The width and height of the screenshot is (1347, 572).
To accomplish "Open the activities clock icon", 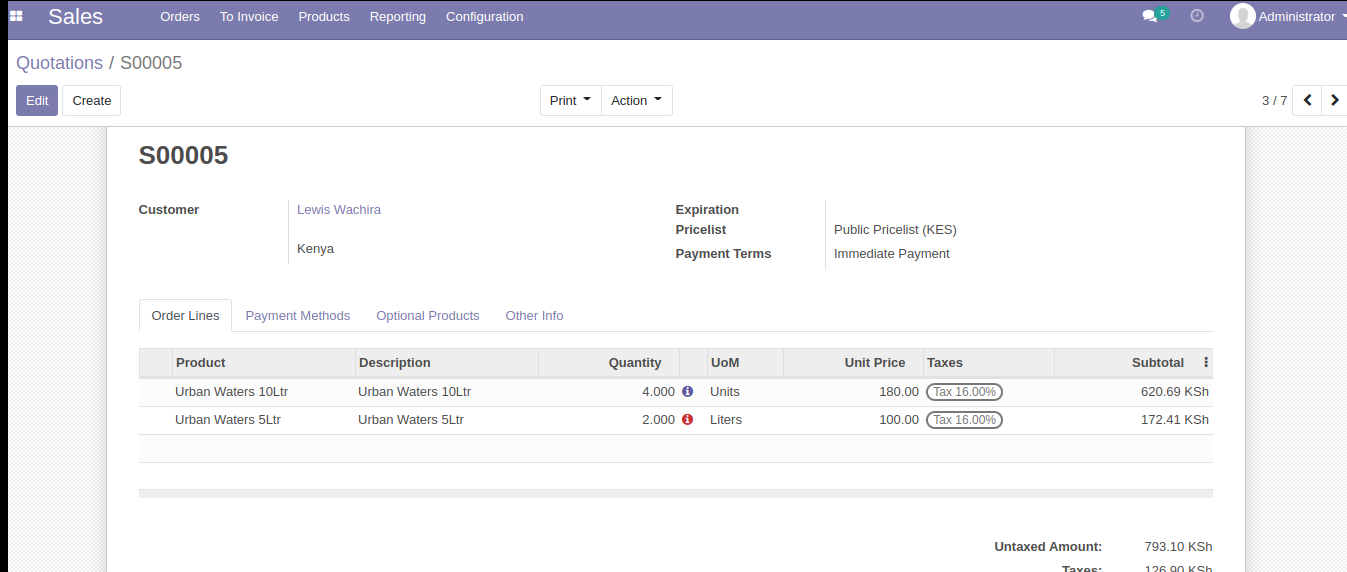I will [x=1197, y=16].
